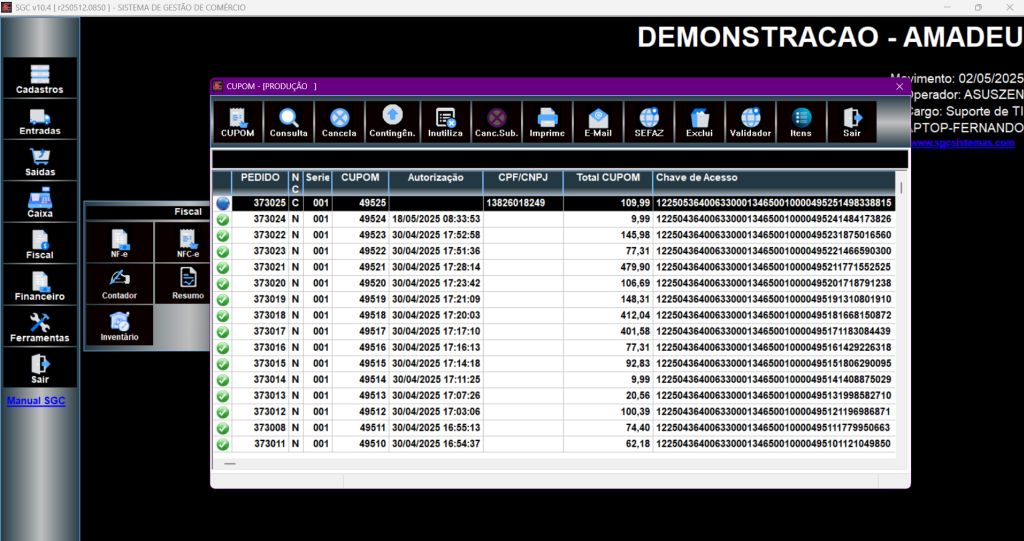Screen dimensions: 1024x541
Task: Click the Total CUPOM column header
Action: click(x=607, y=182)
